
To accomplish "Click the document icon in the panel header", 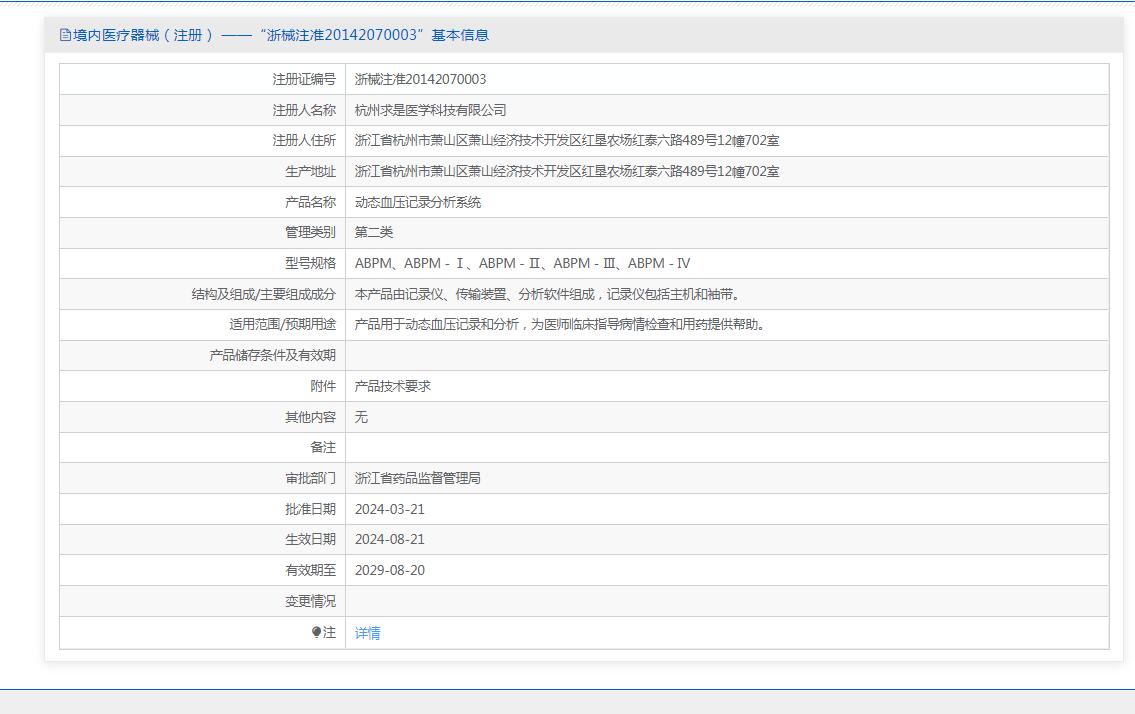I will 66,35.
